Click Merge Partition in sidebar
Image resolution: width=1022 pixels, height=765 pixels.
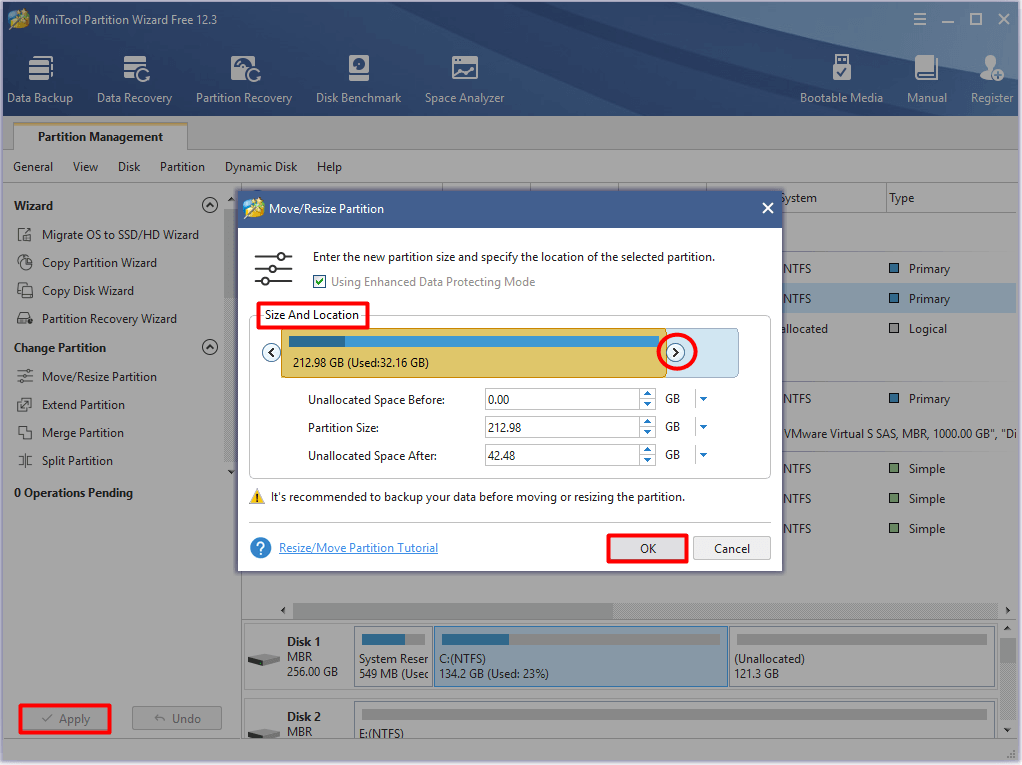(83, 433)
